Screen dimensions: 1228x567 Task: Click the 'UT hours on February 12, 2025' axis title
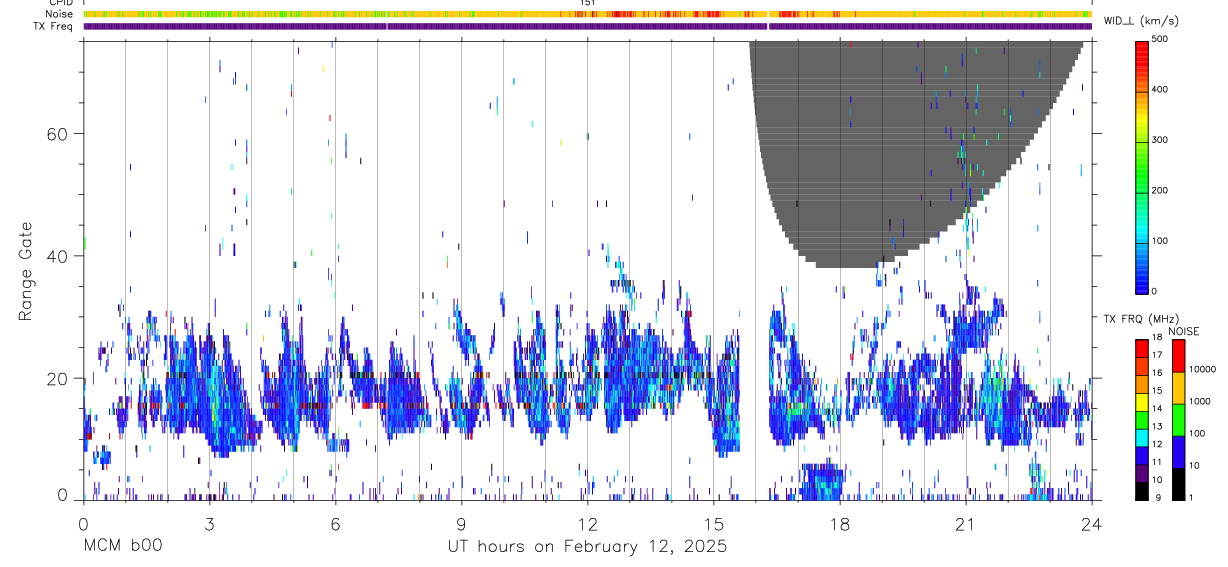(x=586, y=546)
